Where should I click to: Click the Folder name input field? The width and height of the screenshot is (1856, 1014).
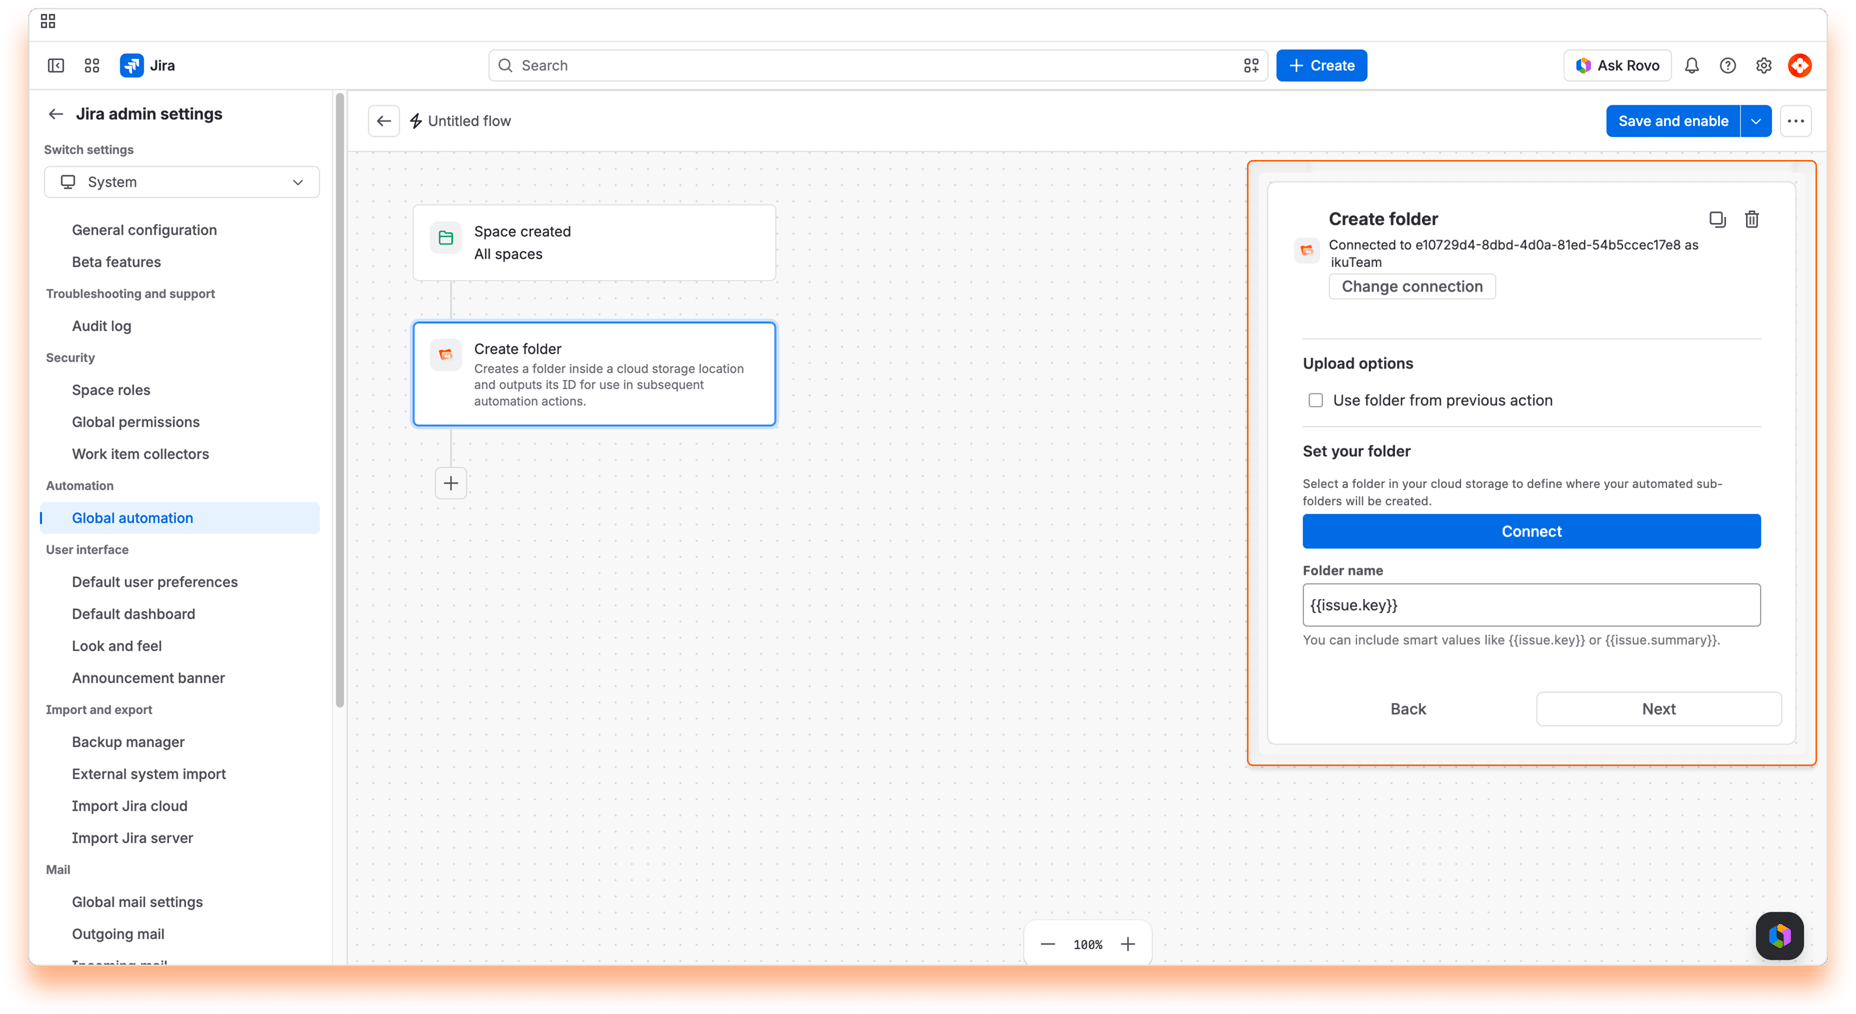tap(1531, 605)
